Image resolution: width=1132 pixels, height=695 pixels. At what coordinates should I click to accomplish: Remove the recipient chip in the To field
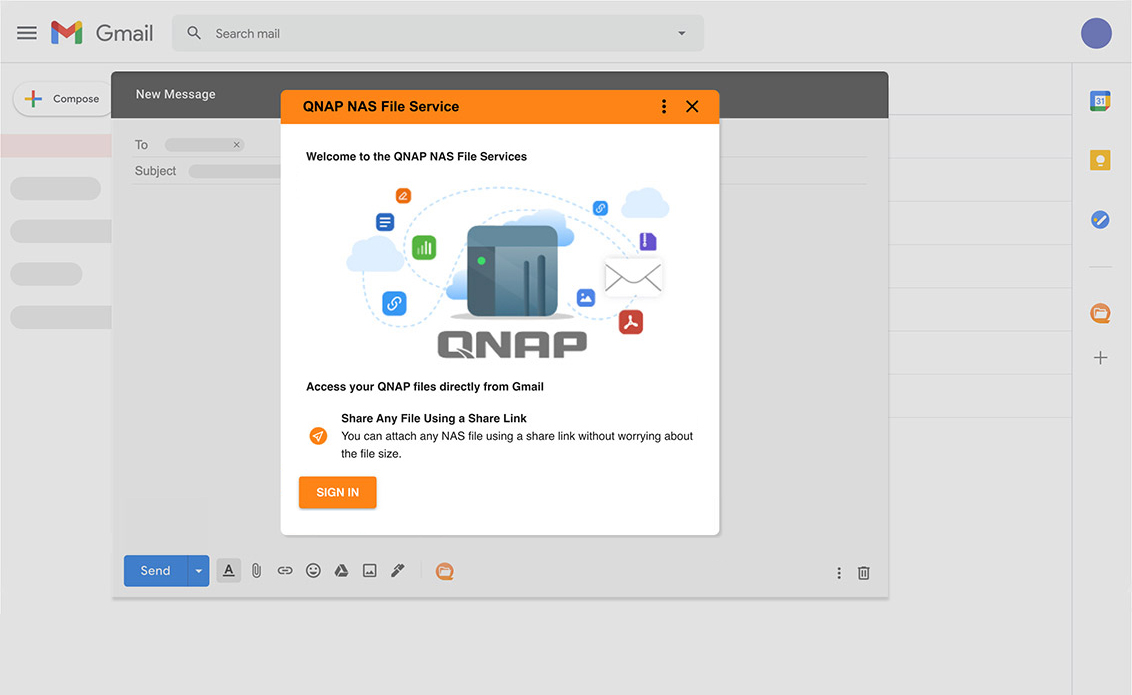(x=236, y=144)
